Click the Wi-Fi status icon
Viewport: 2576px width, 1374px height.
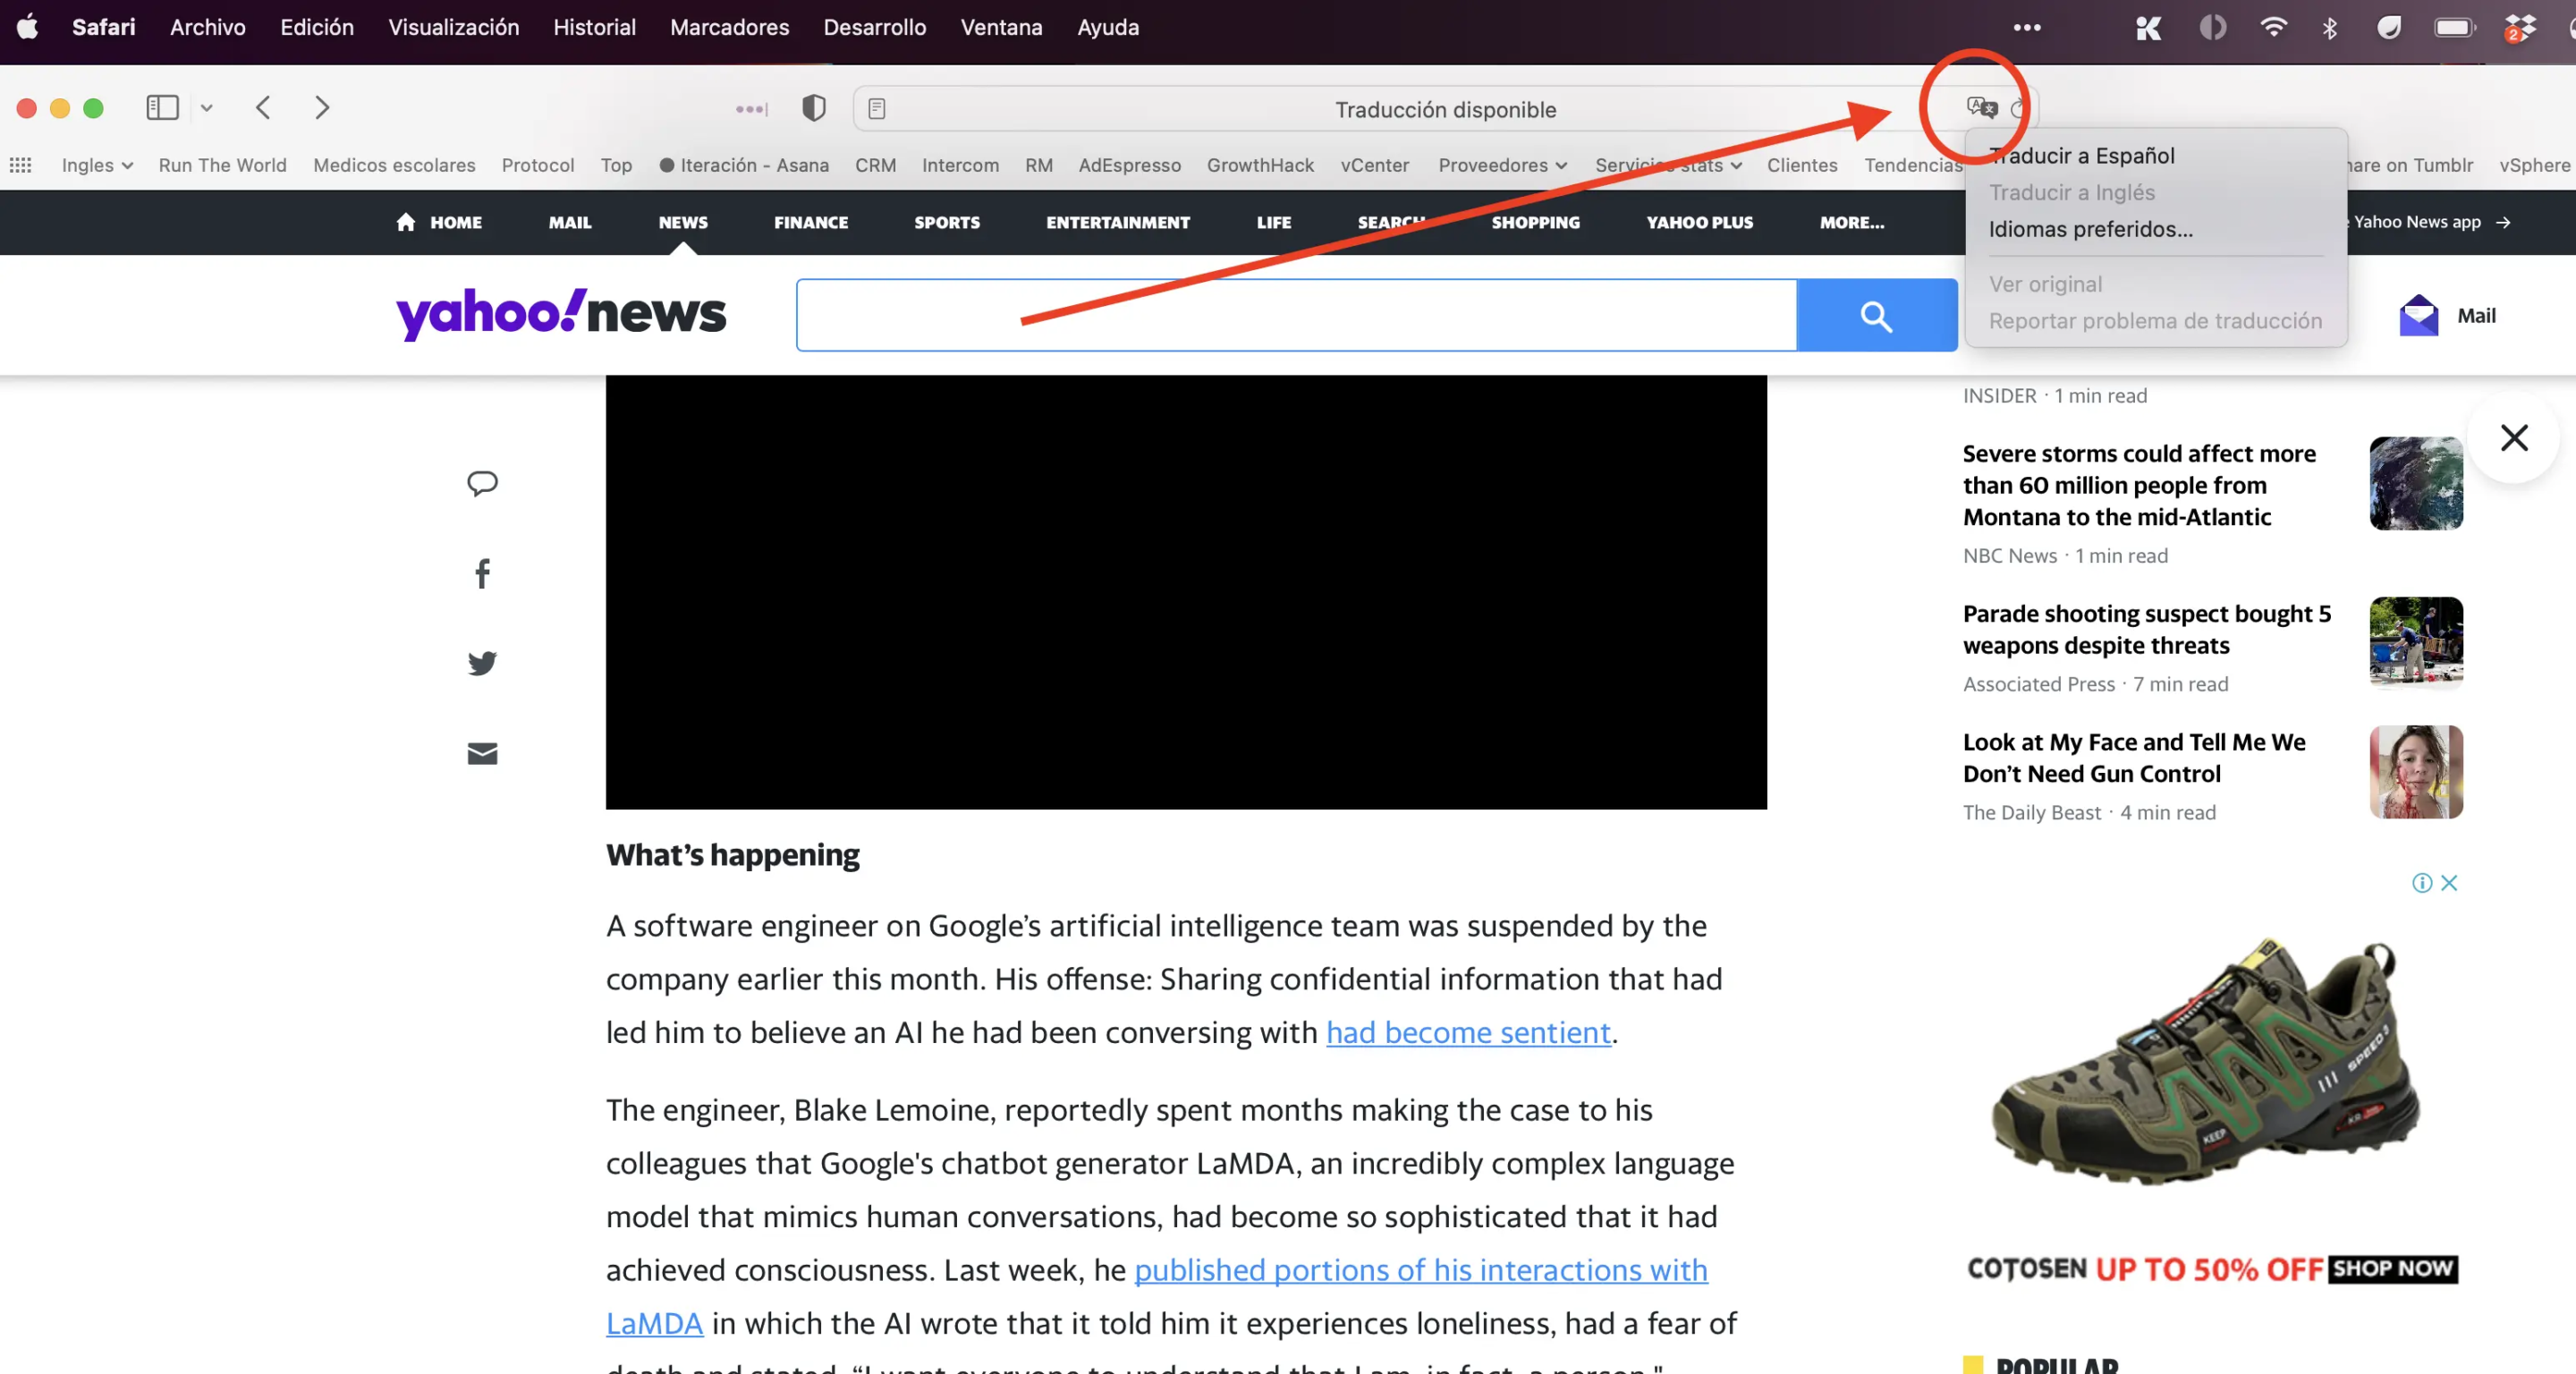(2273, 27)
